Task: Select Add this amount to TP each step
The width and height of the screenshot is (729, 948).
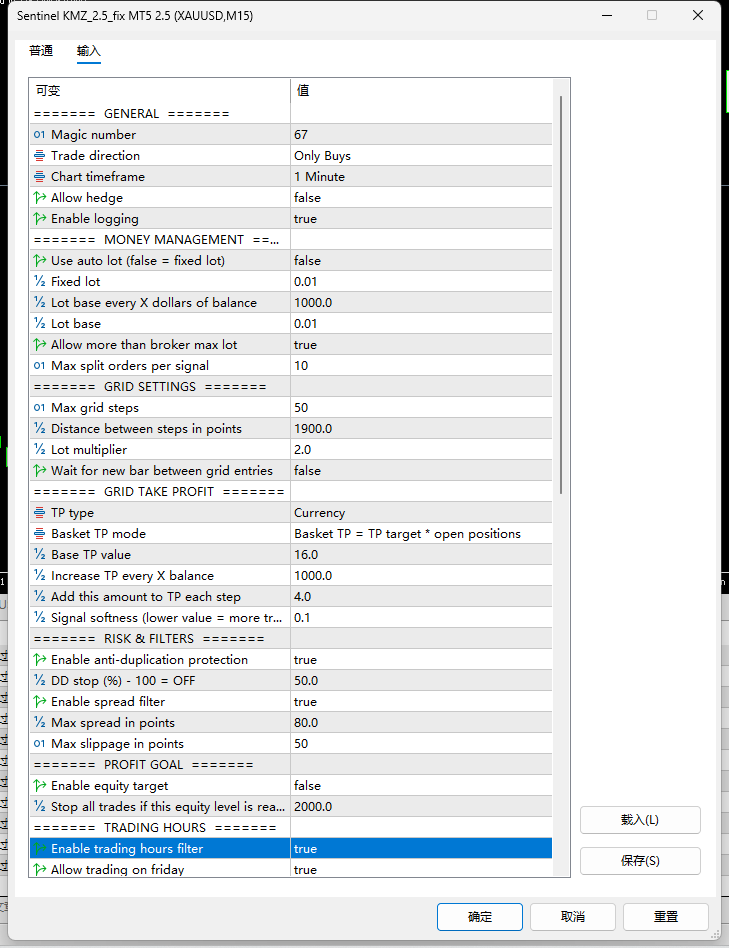Action: [x=146, y=597]
